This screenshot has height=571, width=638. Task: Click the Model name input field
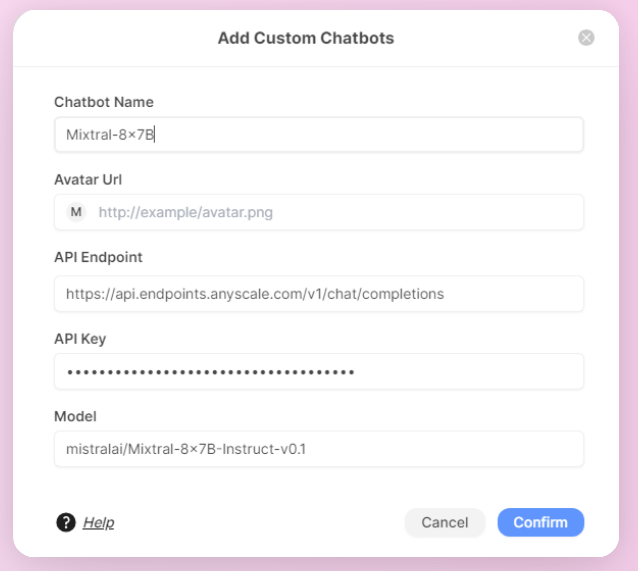(318, 449)
